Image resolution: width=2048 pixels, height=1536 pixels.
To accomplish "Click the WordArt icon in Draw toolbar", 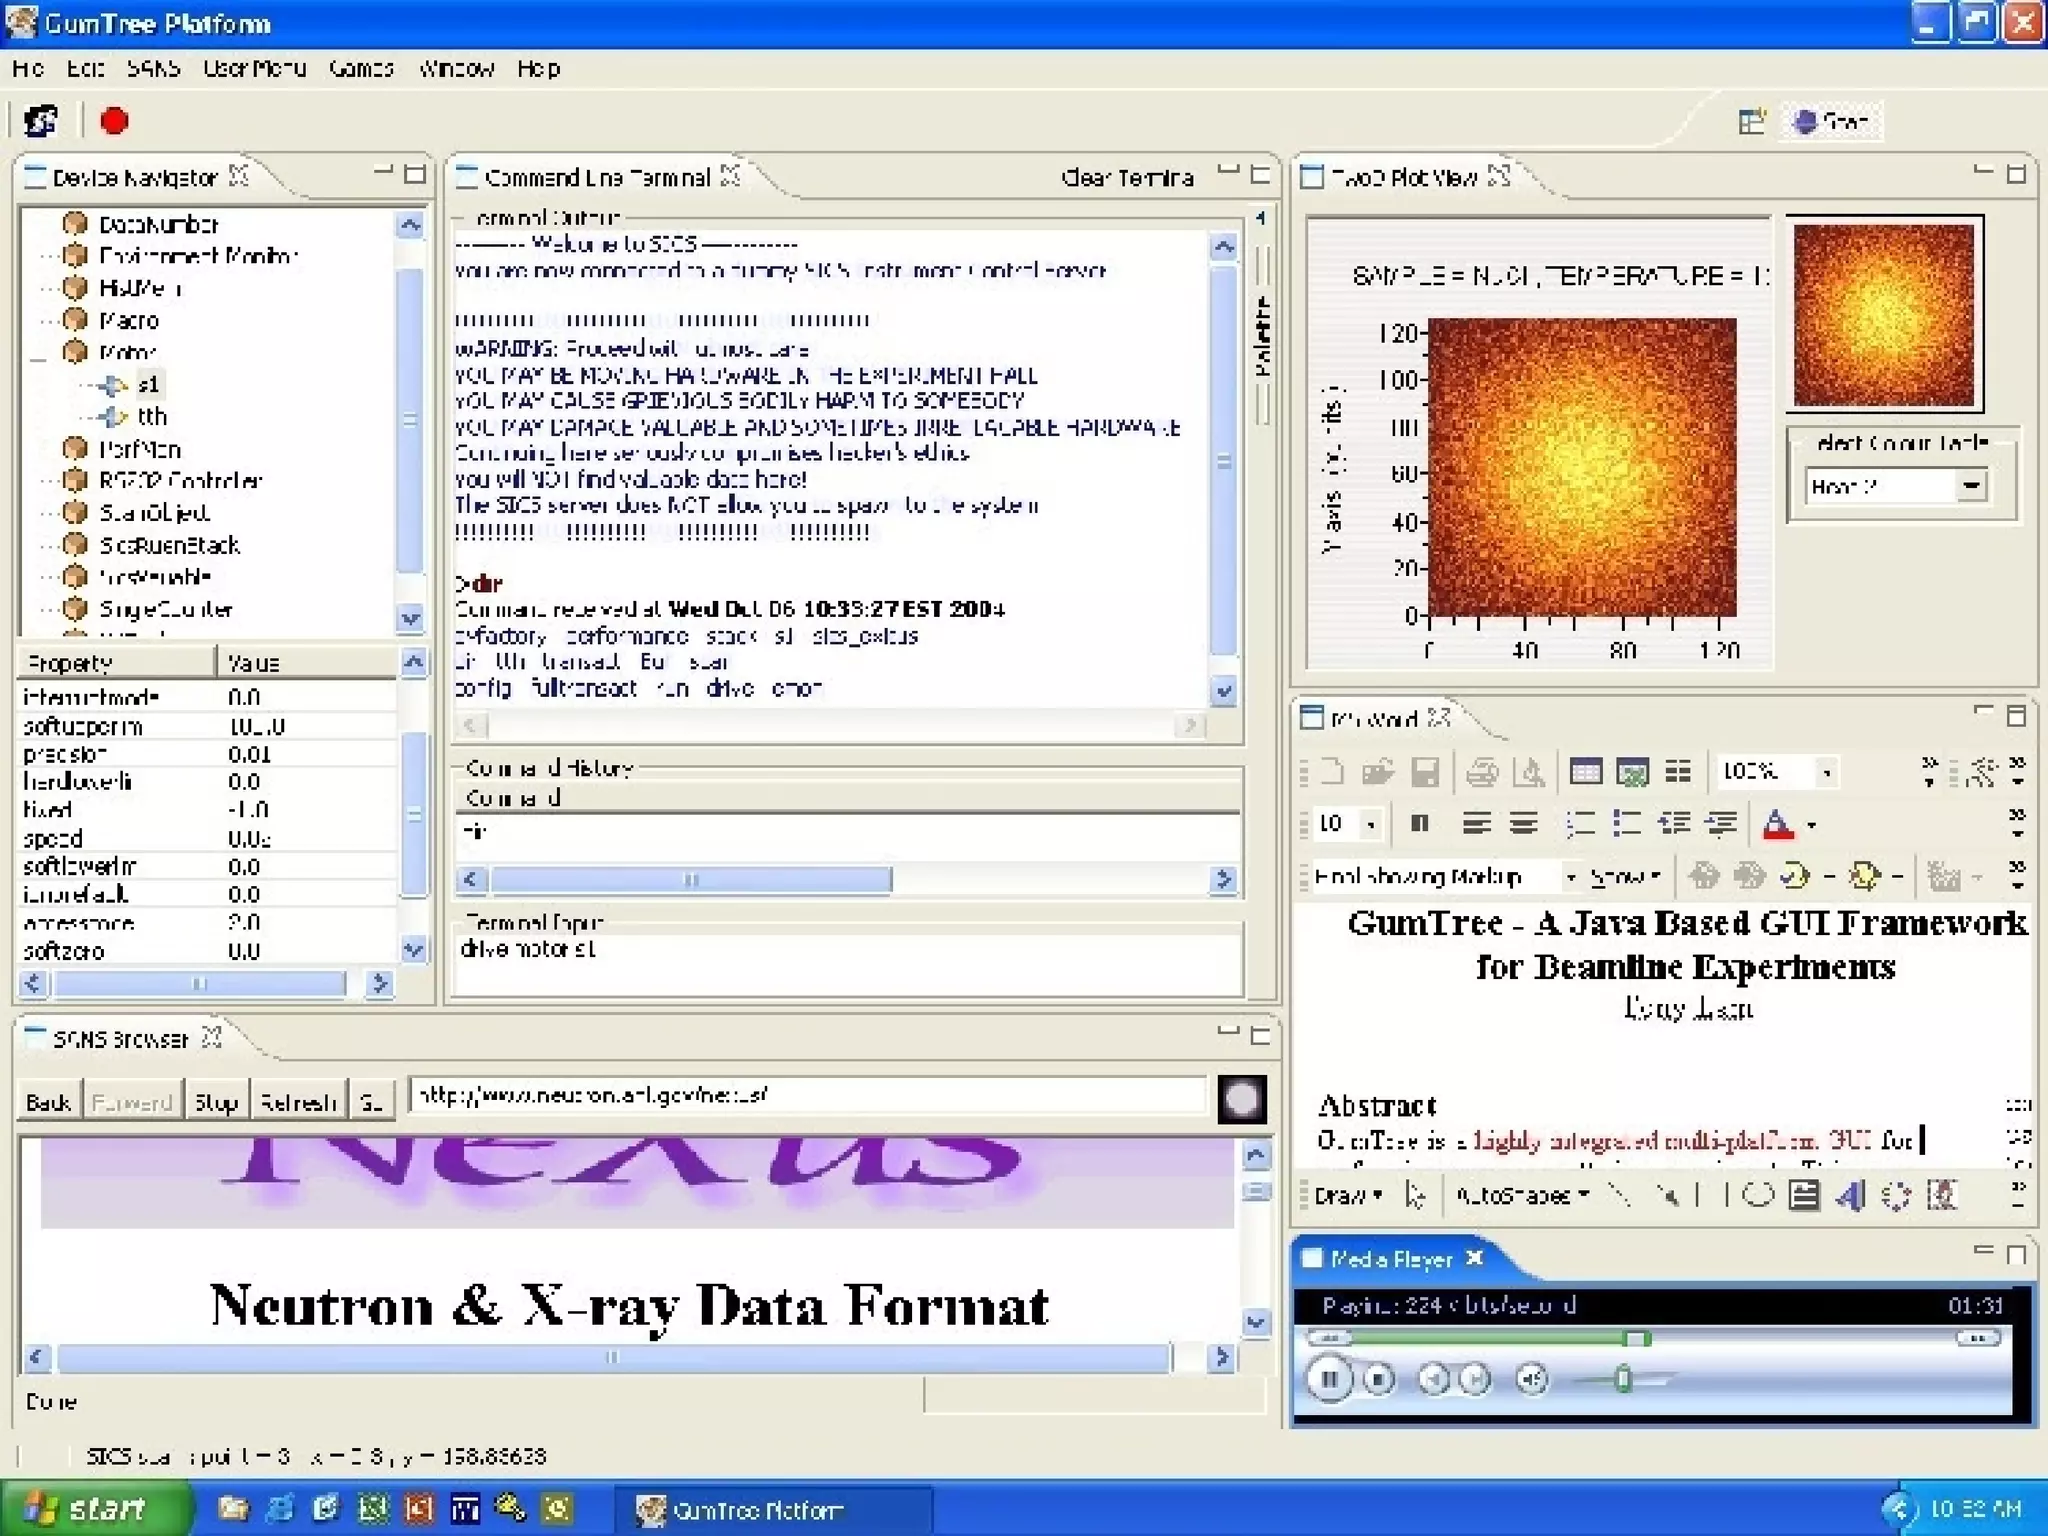I will (x=1851, y=1195).
